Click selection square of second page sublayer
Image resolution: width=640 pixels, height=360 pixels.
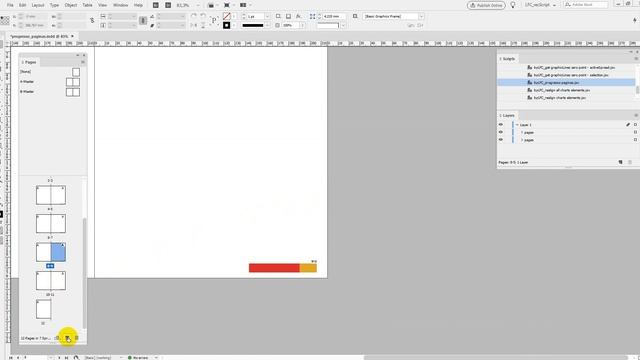635,140
